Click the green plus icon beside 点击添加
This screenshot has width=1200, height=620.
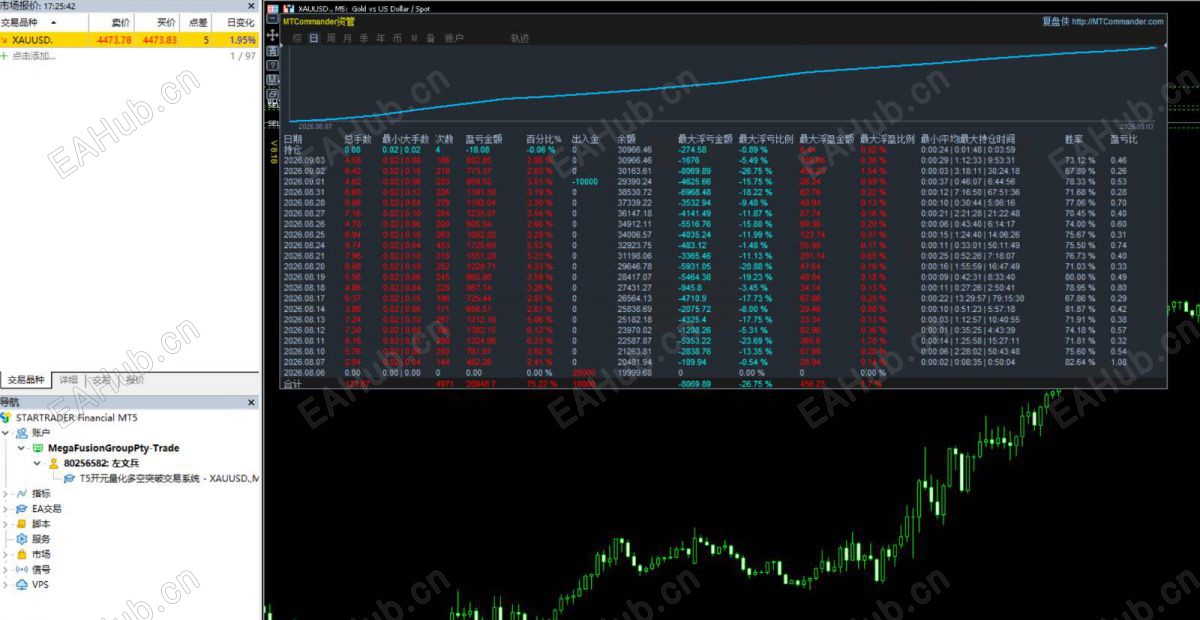[5, 56]
